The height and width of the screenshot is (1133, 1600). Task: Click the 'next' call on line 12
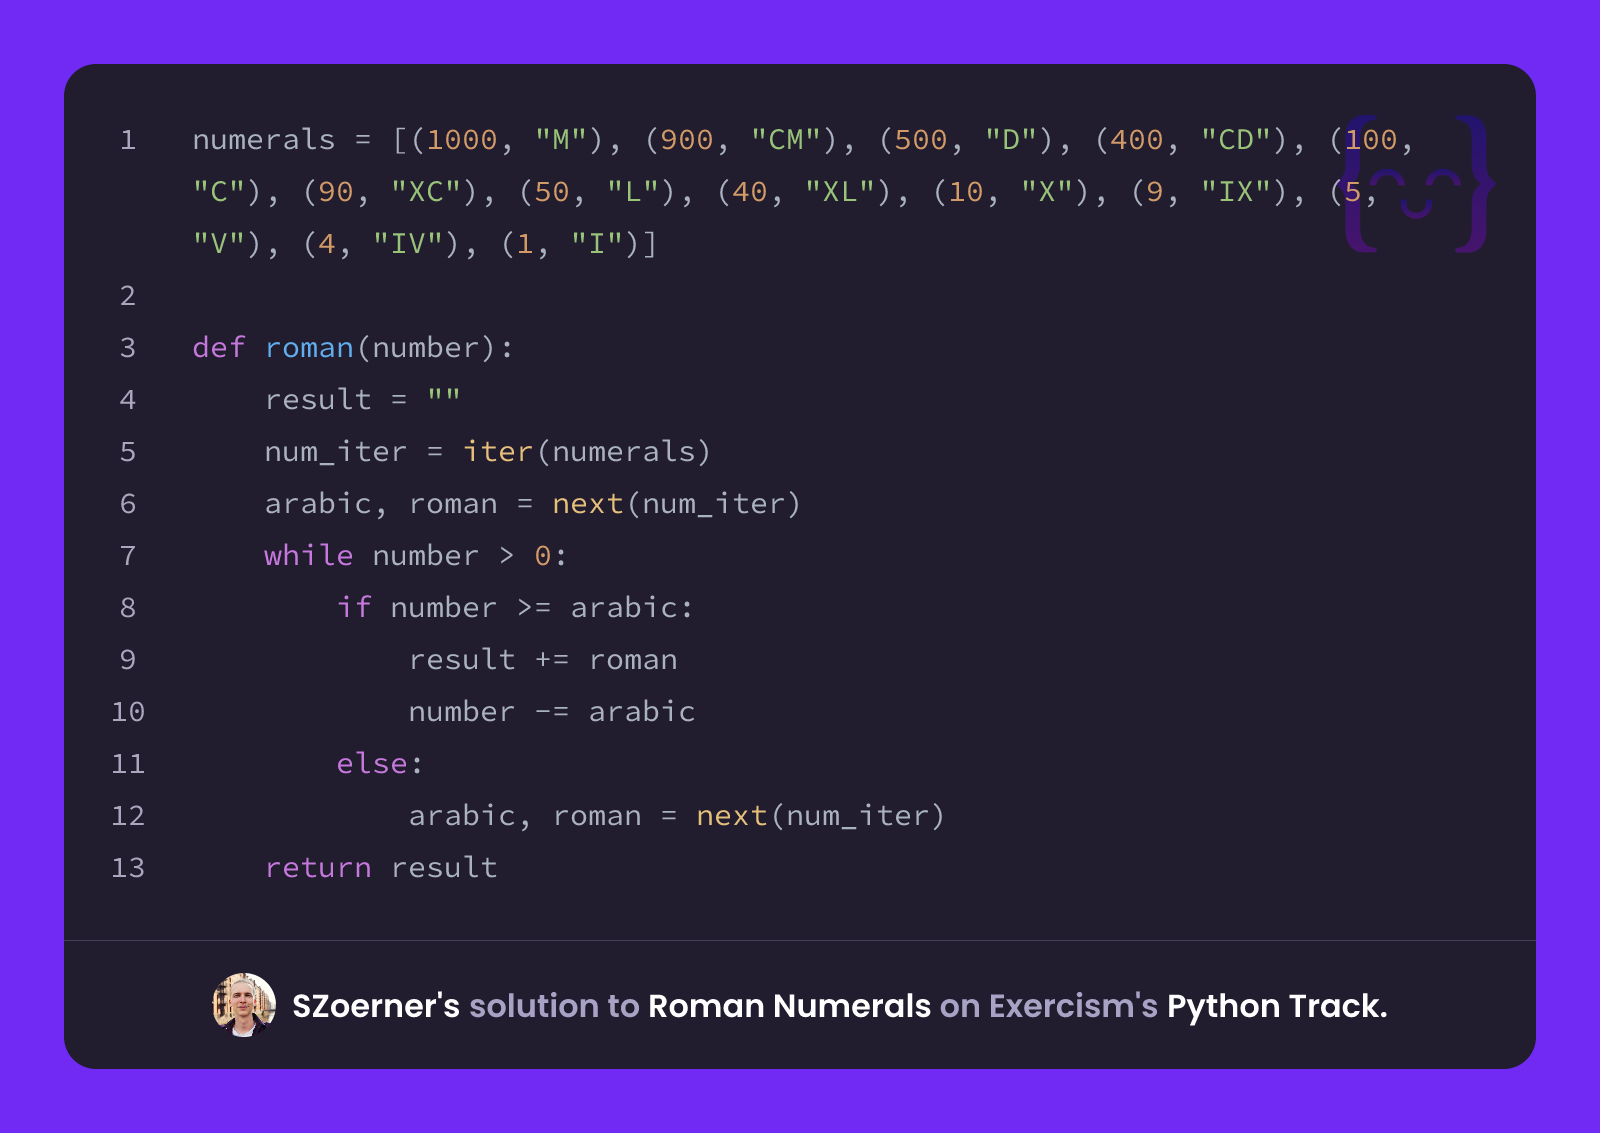(x=732, y=815)
